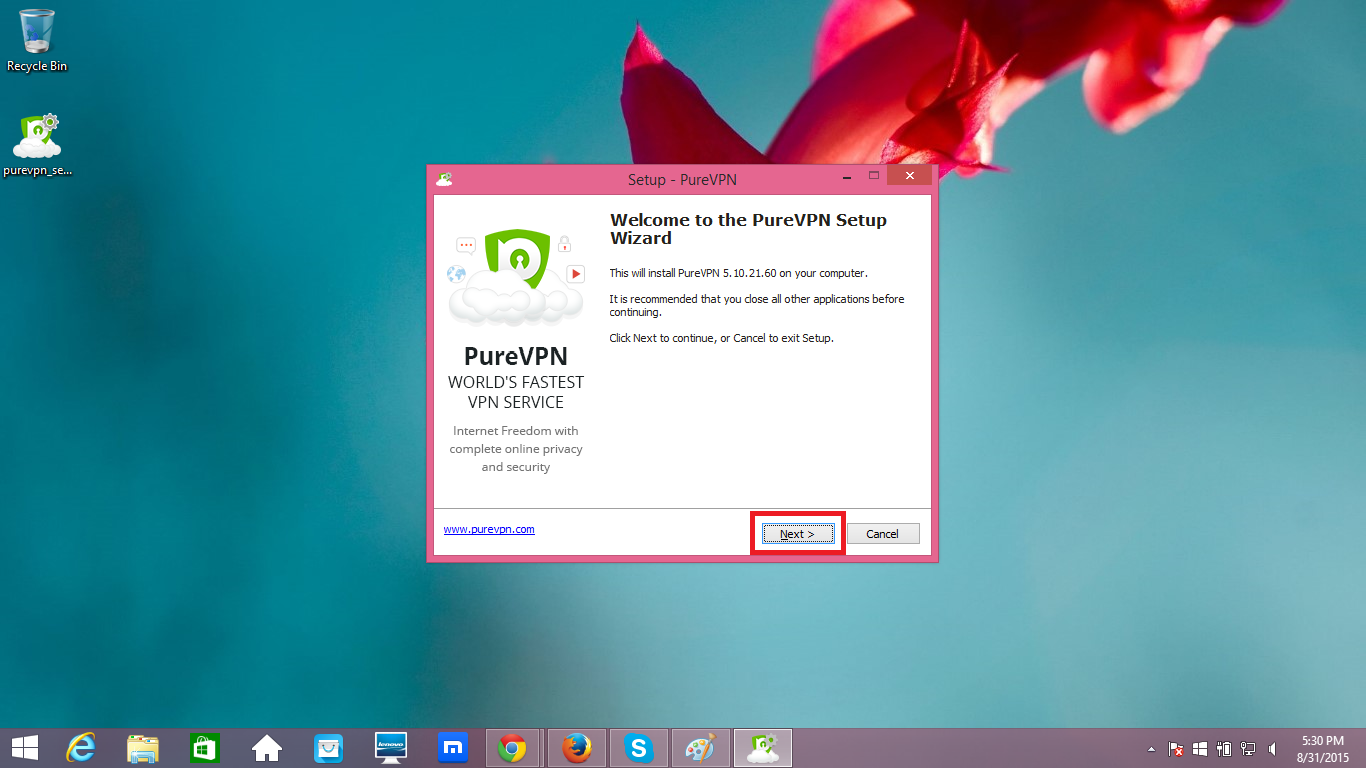Click the 'WORLD'S FASTEST VPN SERVICE' text
Viewport: 1366px width, 768px height.
click(x=516, y=392)
